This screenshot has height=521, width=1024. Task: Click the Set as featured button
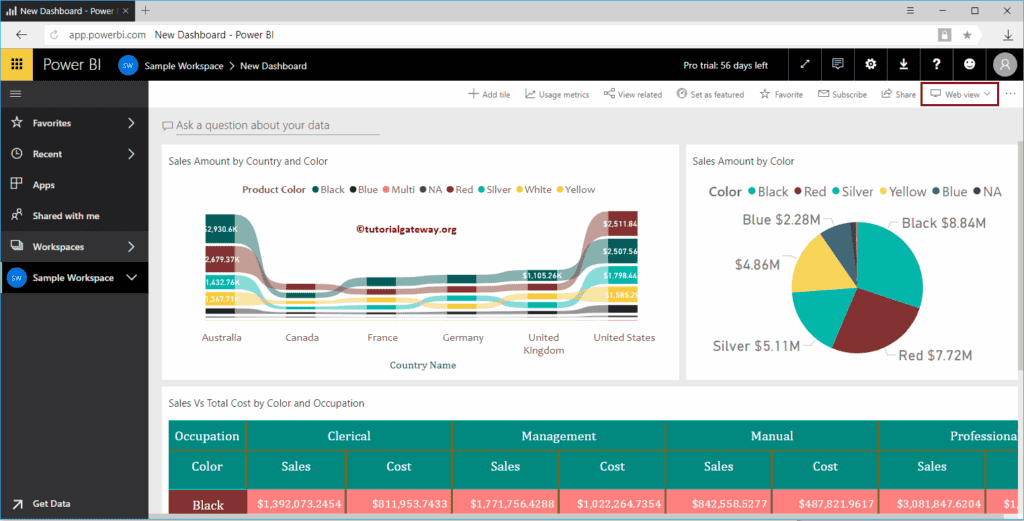click(x=710, y=95)
